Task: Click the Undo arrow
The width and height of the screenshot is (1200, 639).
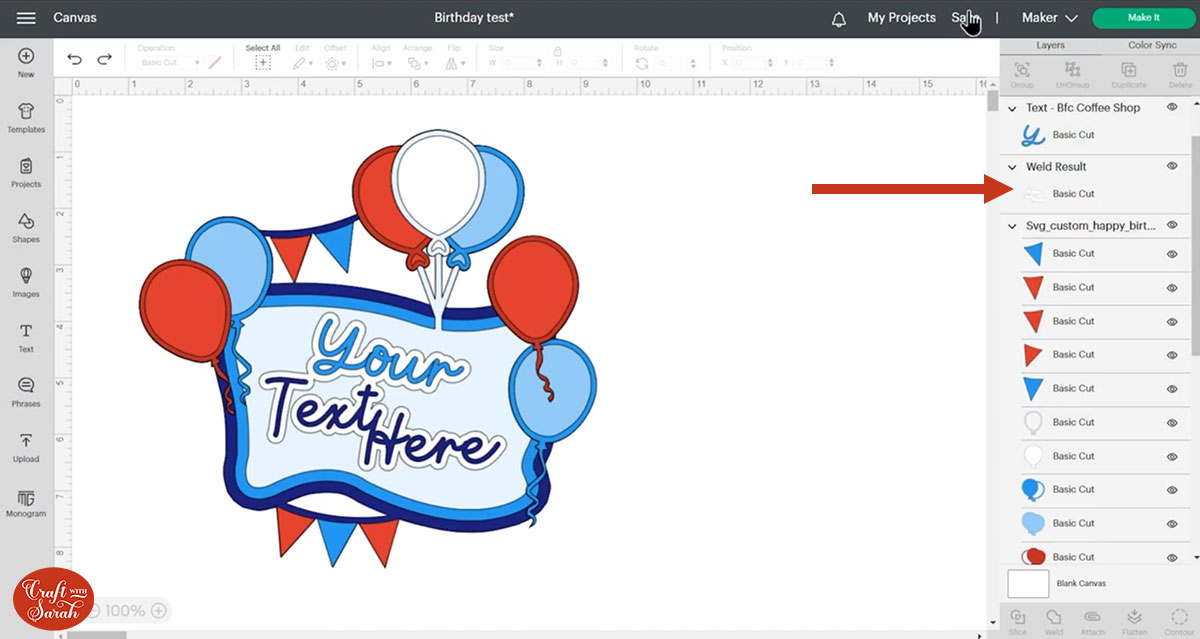Action: 75,60
